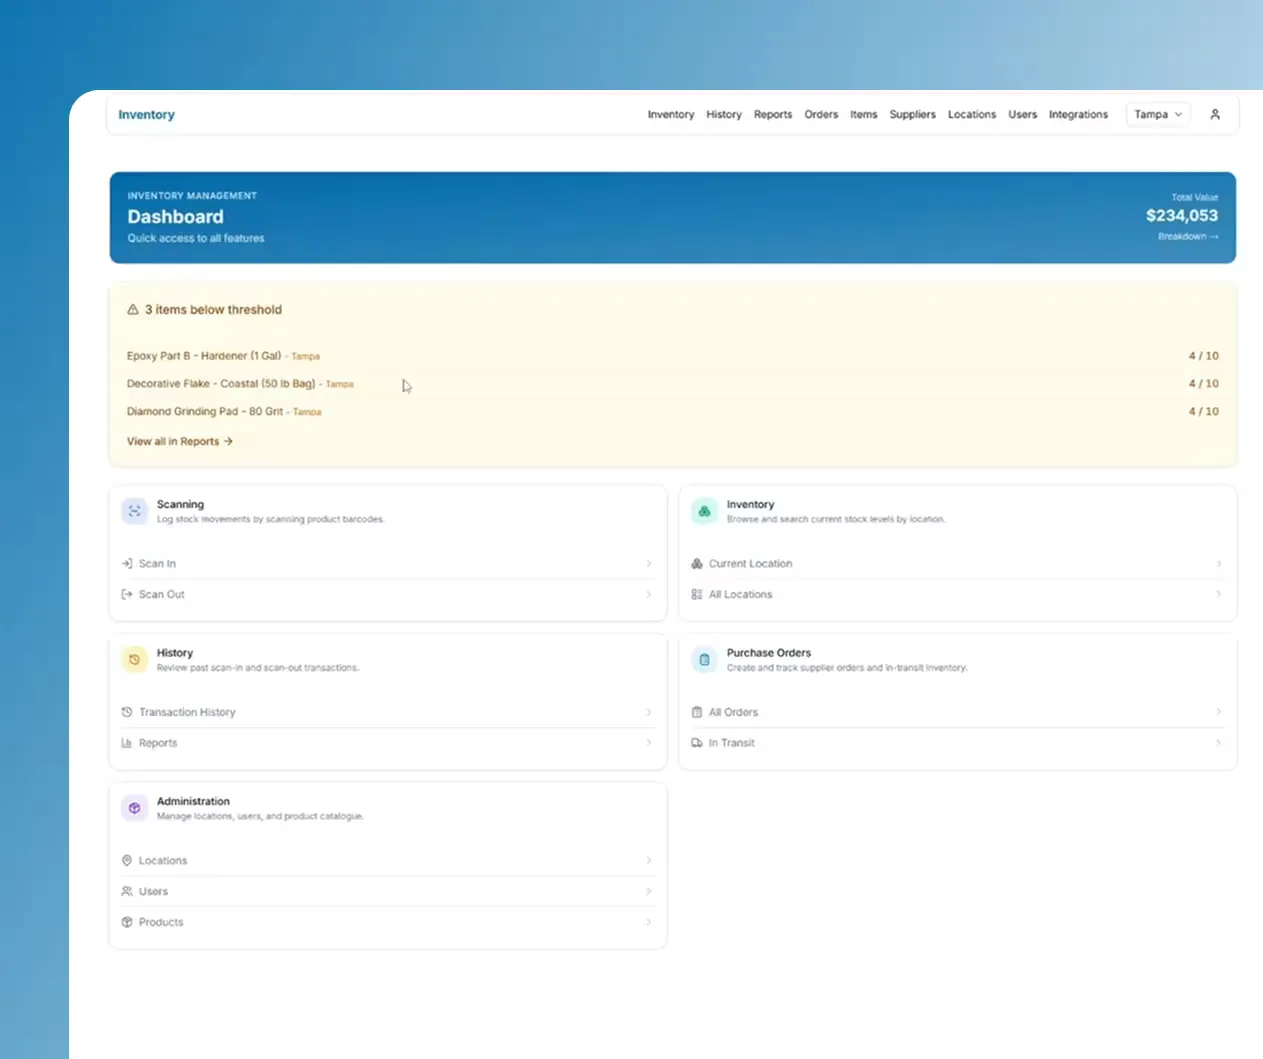Open the Tampa location dropdown
Image resolution: width=1263 pixels, height=1059 pixels.
(1158, 115)
